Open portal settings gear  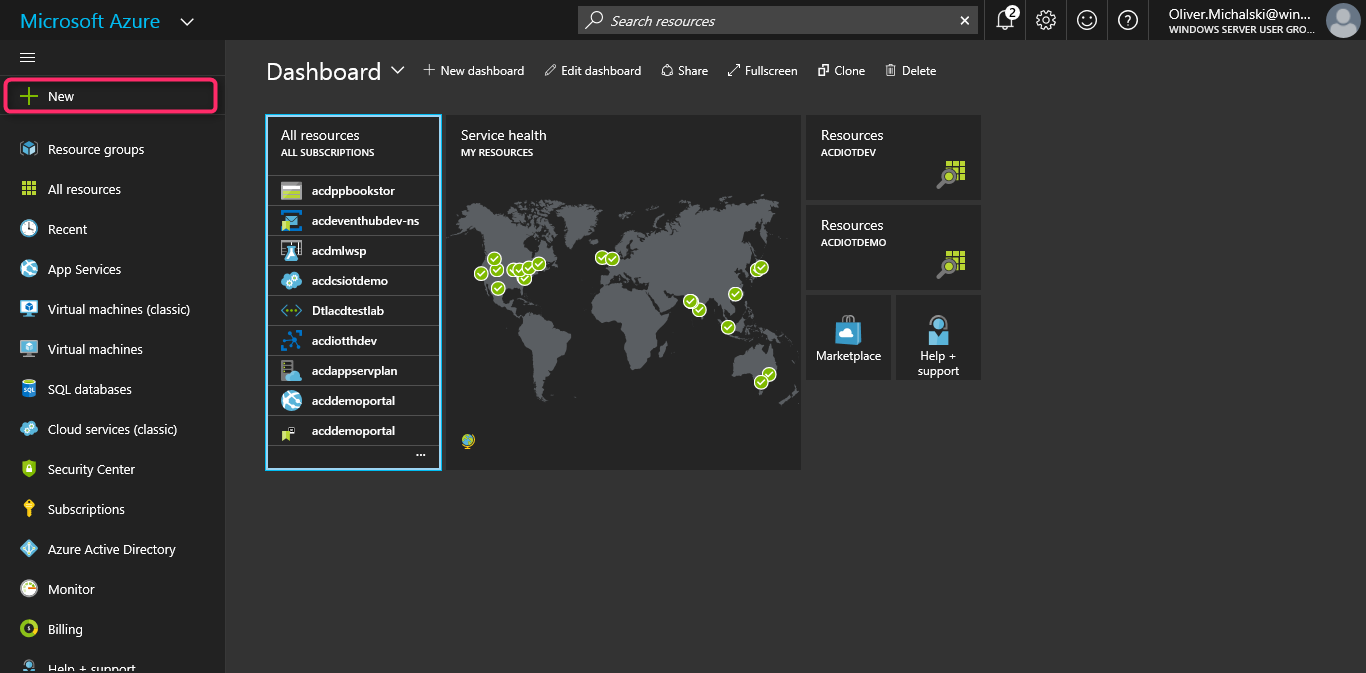point(1046,20)
